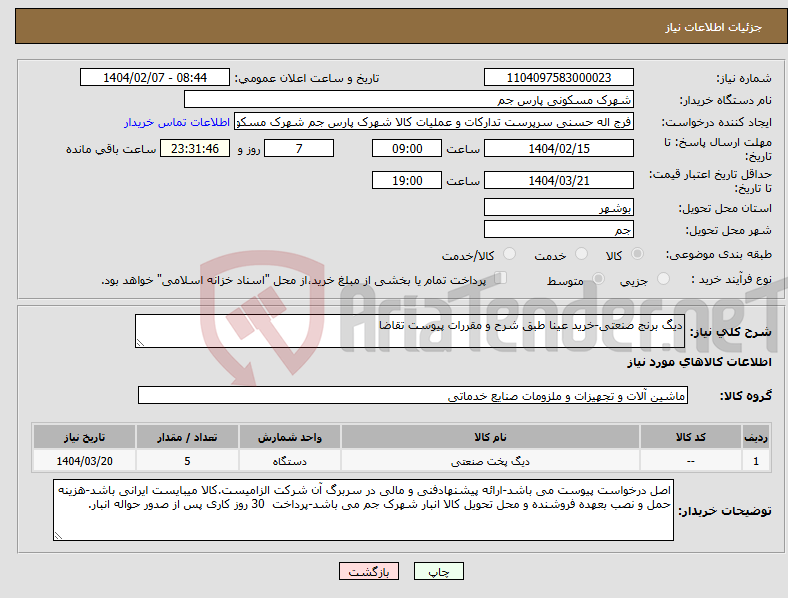Click the delivery city field جم
This screenshot has width=788, height=598.
558,229
